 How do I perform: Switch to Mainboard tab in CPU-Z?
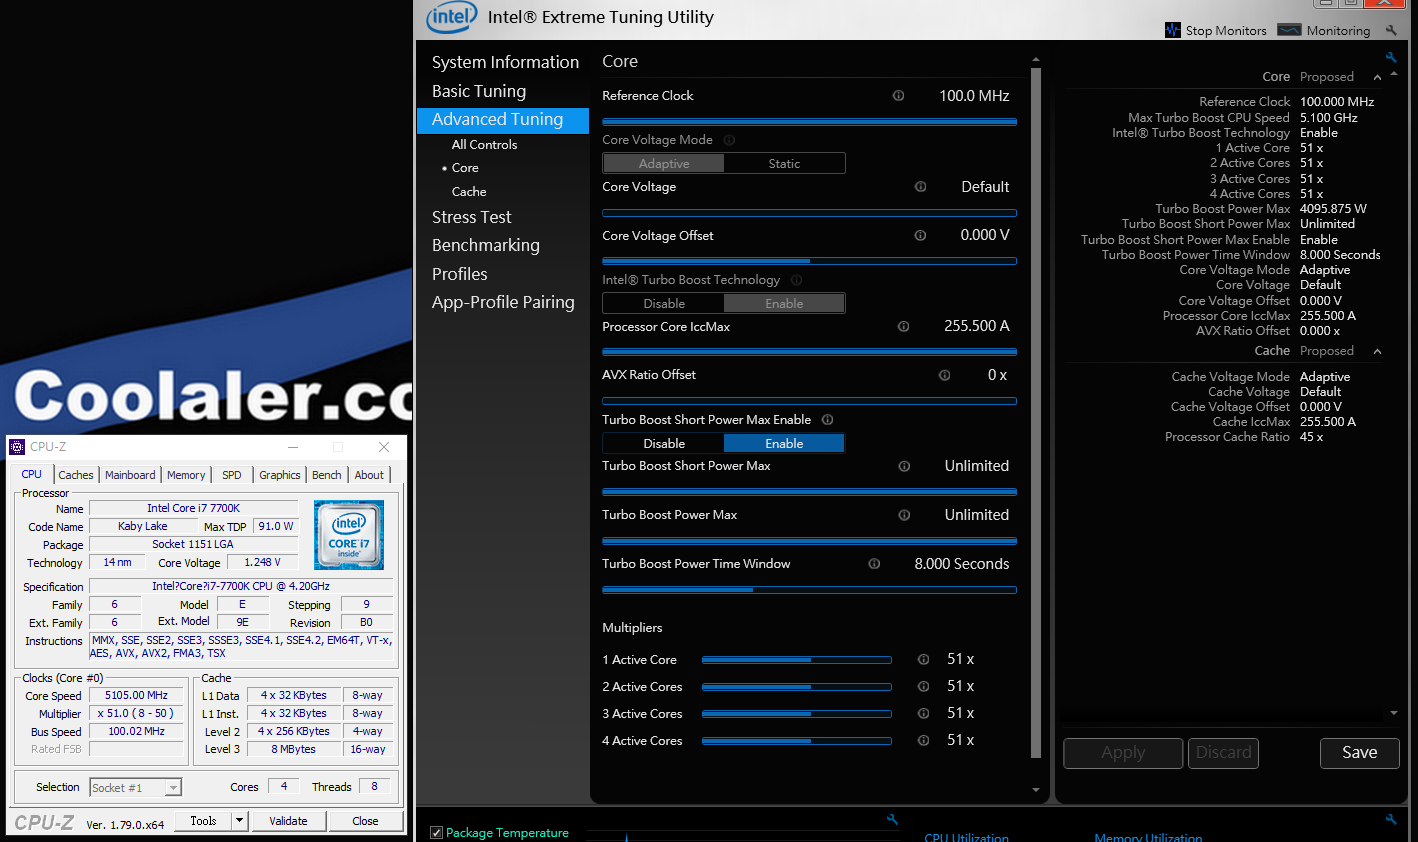tap(130, 475)
